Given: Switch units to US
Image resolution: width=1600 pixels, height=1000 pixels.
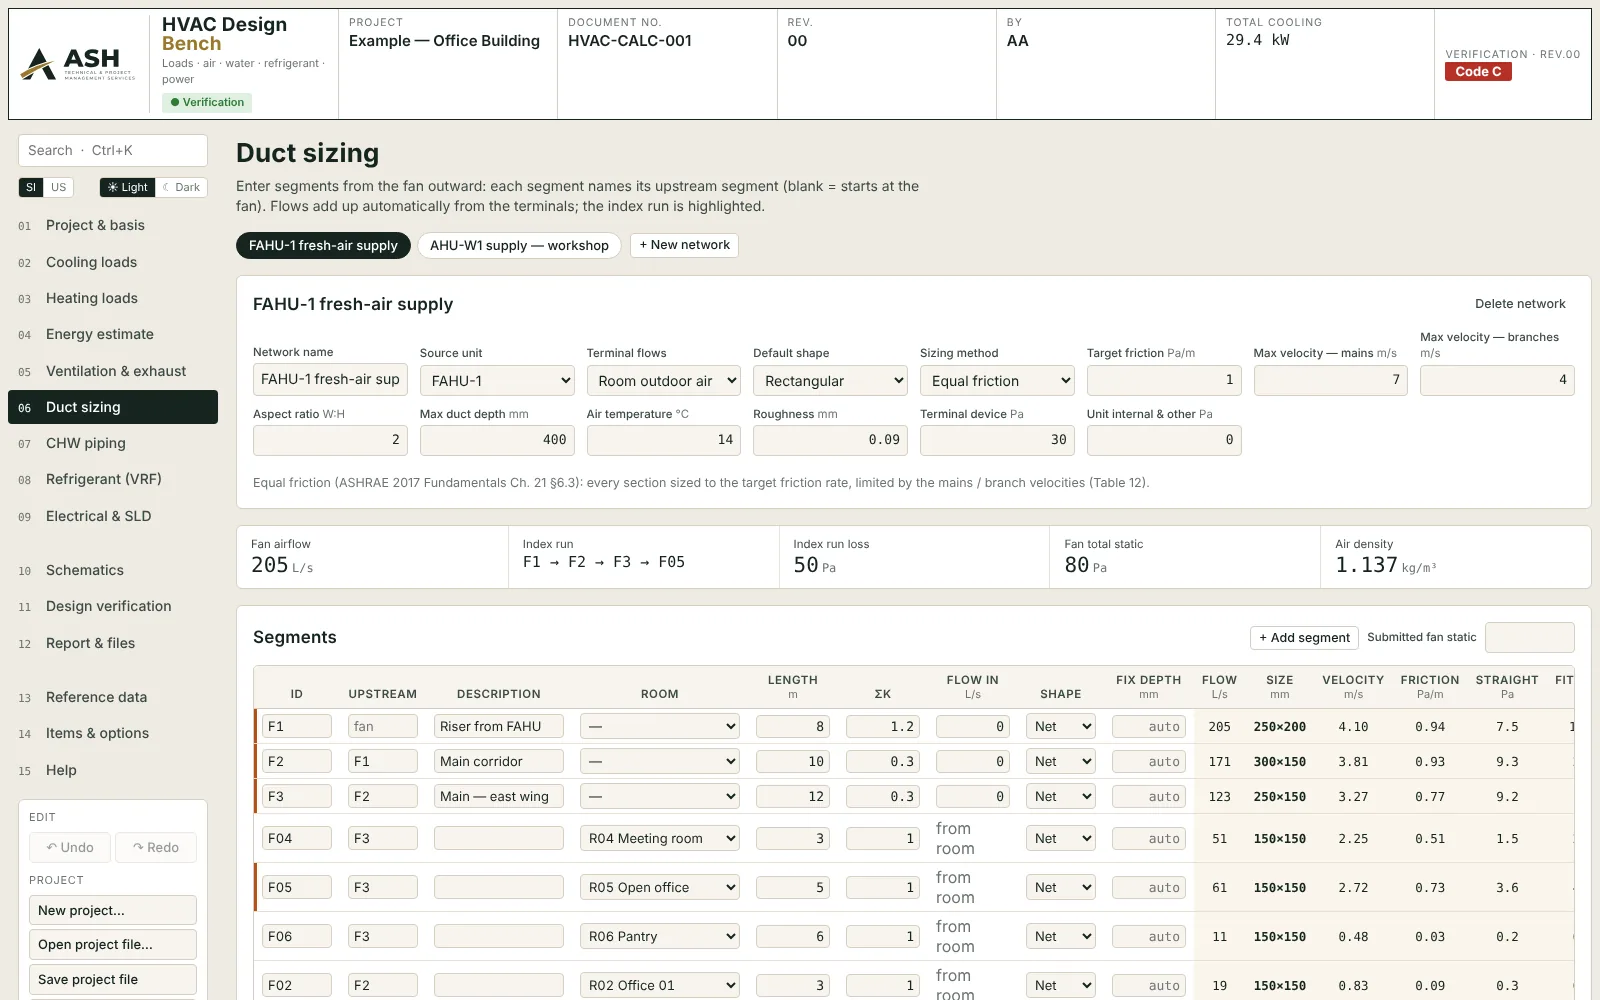Looking at the screenshot, I should pyautogui.click(x=59, y=187).
